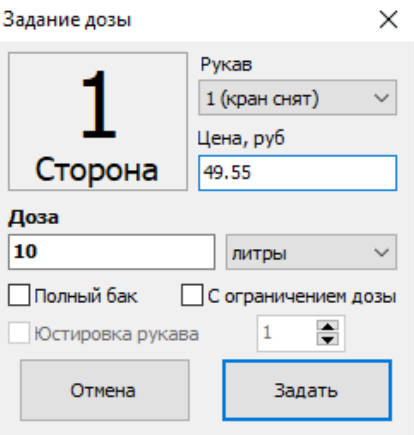Viewport: 414px width, 435px height.
Task: Click the Цена, руб label
Action: [x=241, y=138]
